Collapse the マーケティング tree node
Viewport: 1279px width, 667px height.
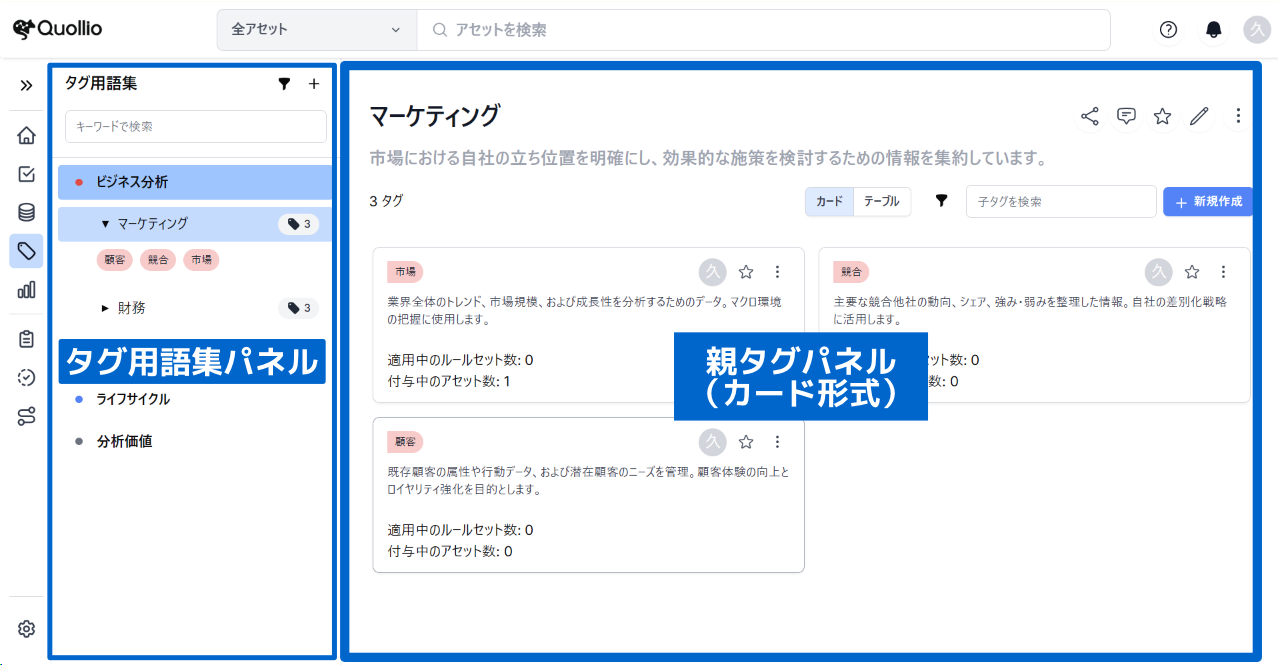tap(105, 224)
